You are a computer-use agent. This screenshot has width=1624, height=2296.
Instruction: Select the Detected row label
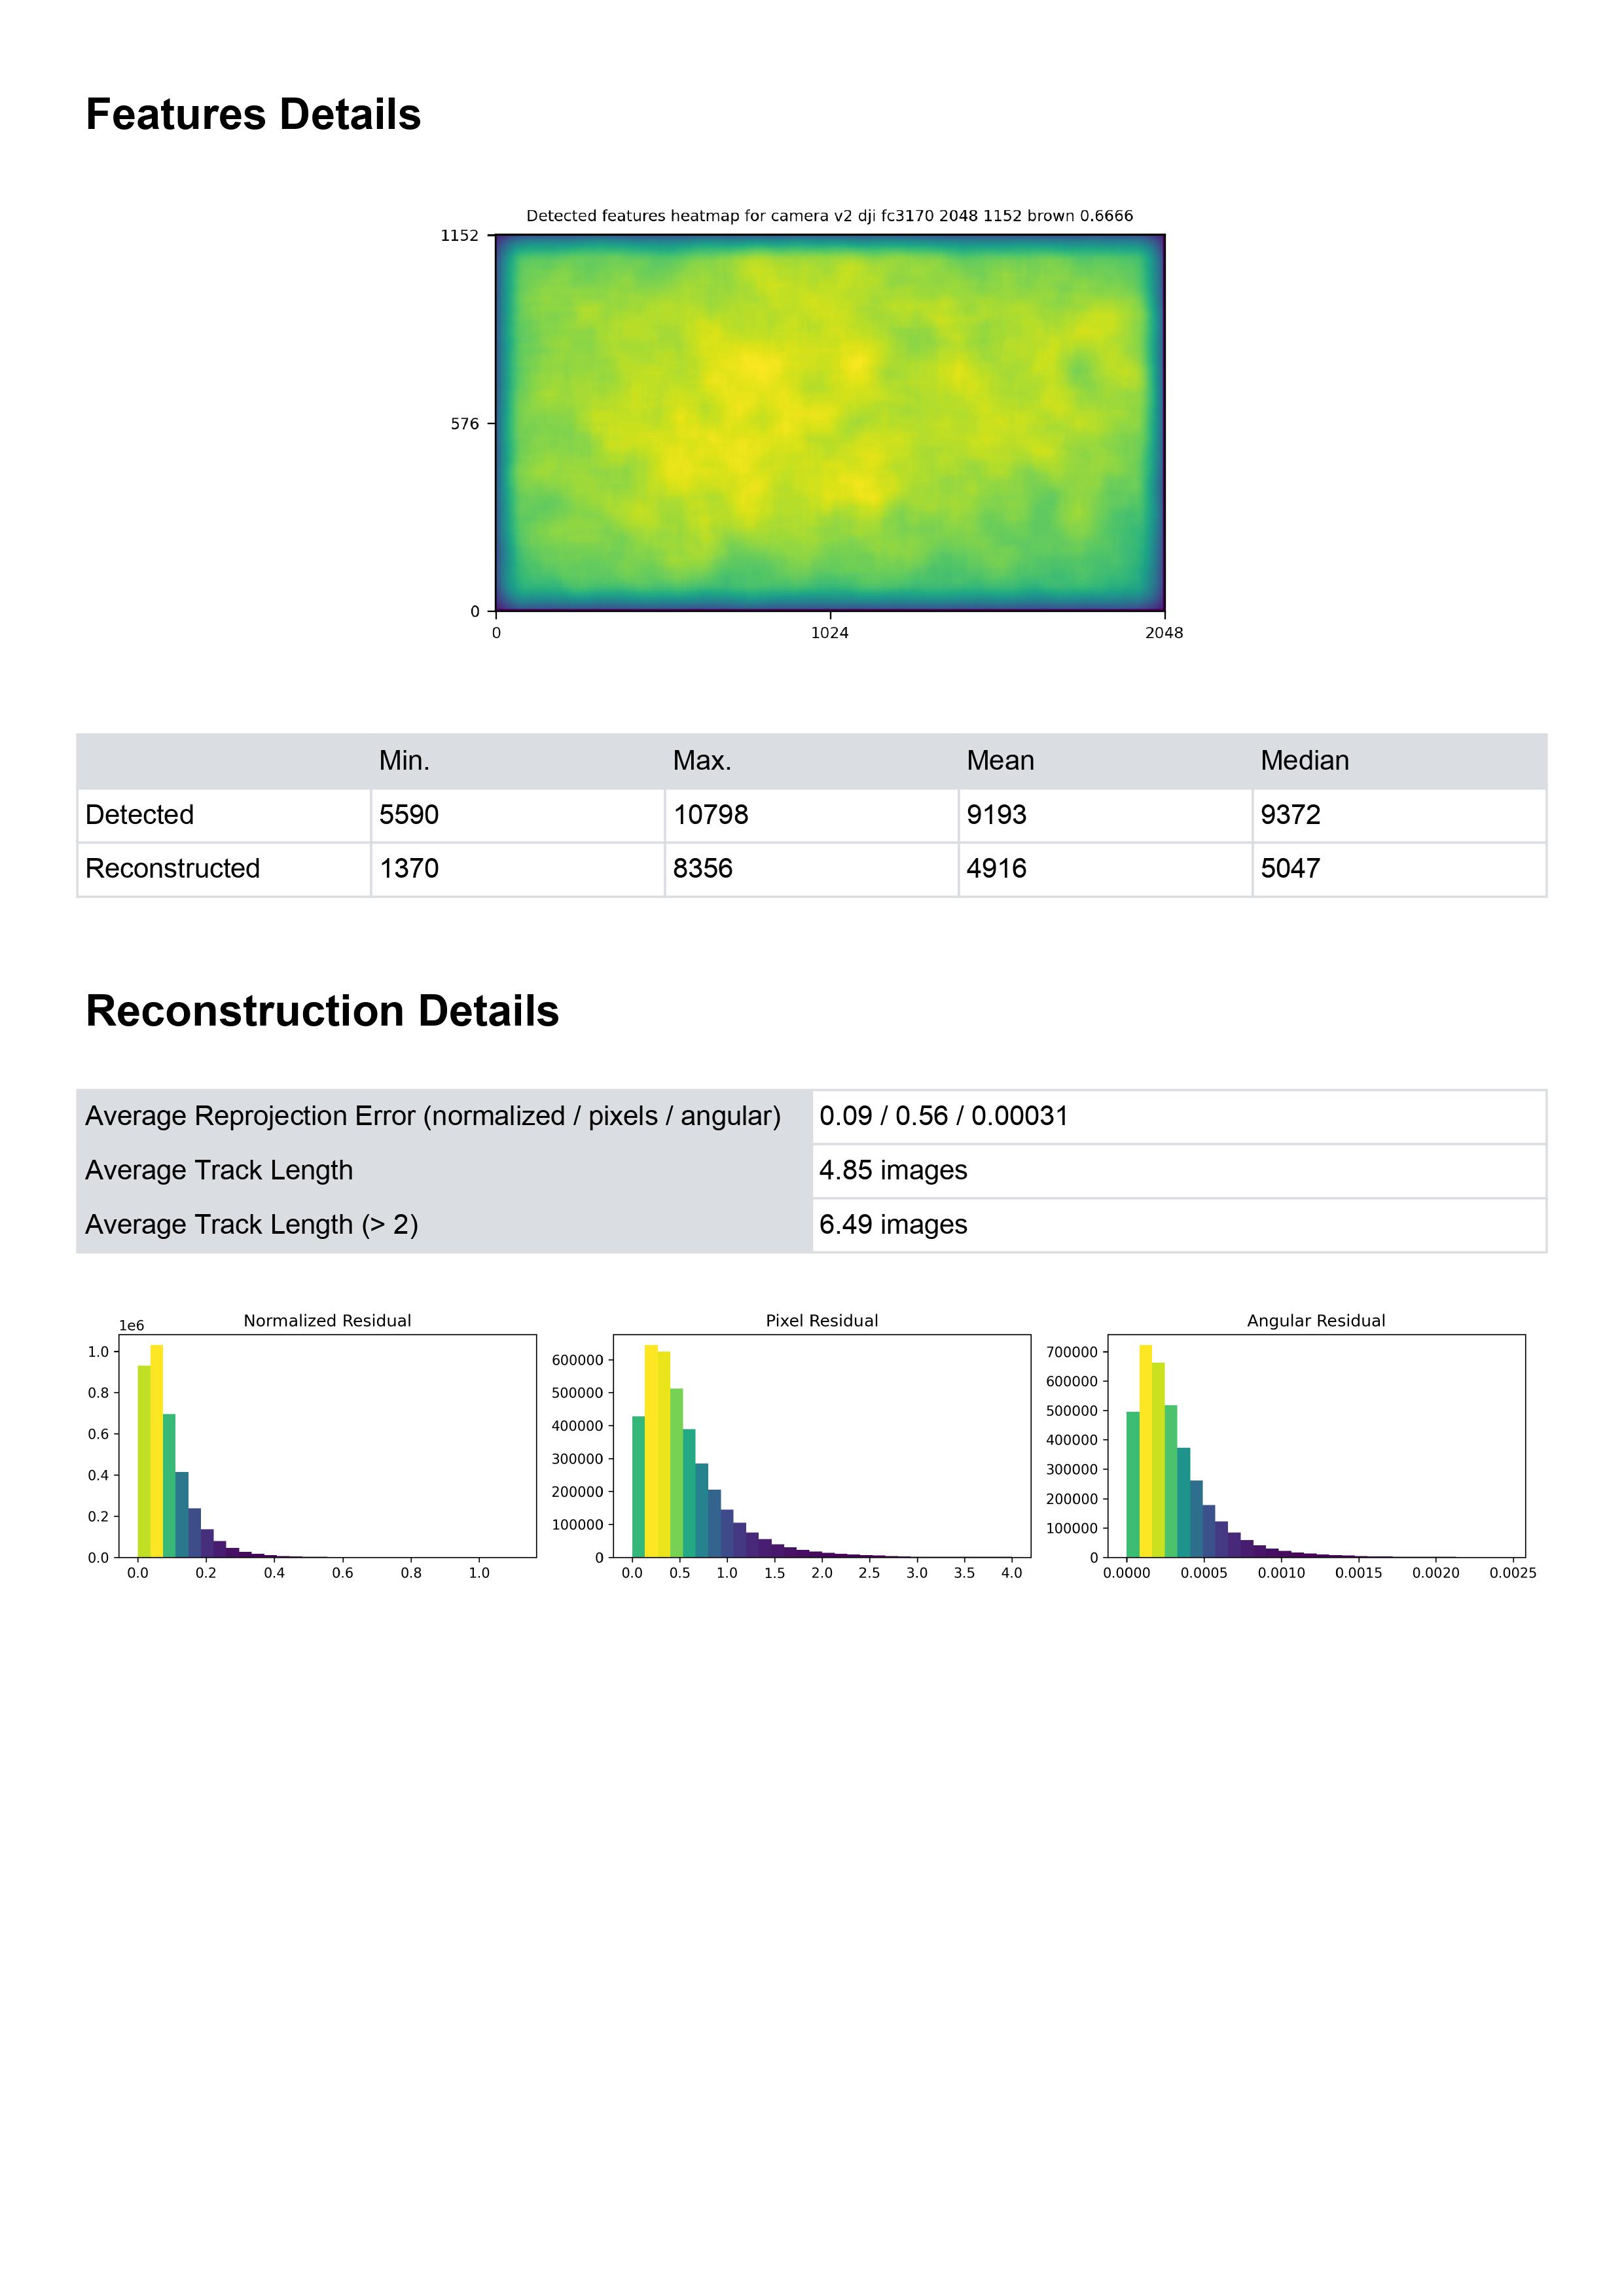pyautogui.click(x=140, y=815)
